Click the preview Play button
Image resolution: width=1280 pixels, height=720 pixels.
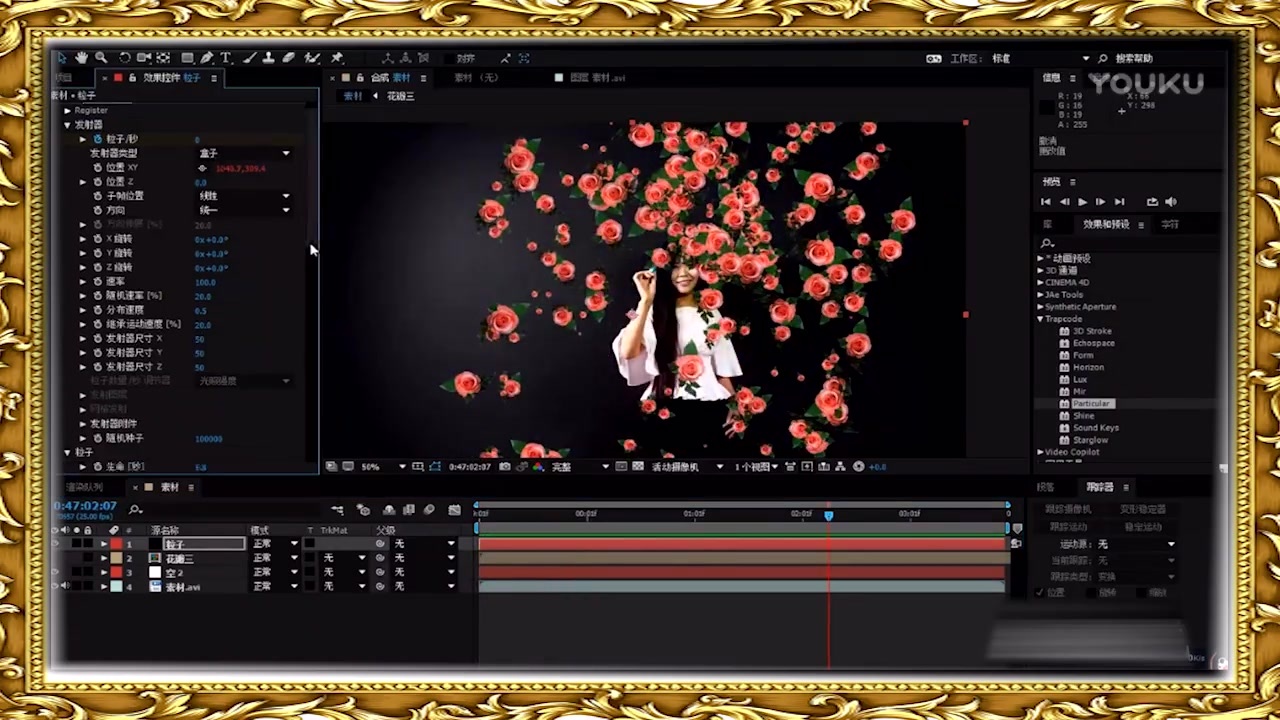1082,202
